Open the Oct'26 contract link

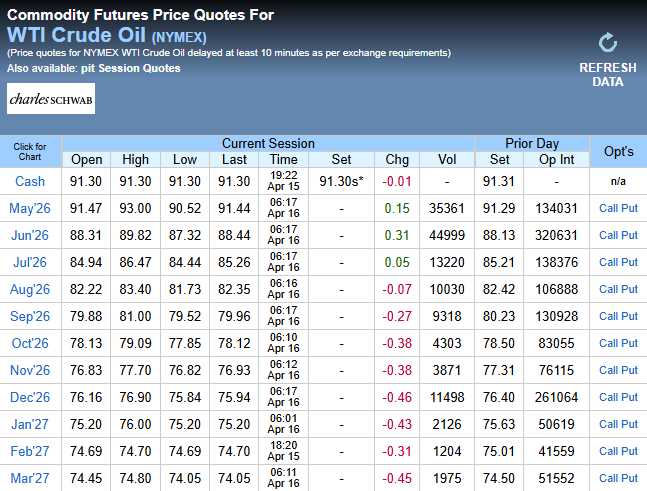30,343
